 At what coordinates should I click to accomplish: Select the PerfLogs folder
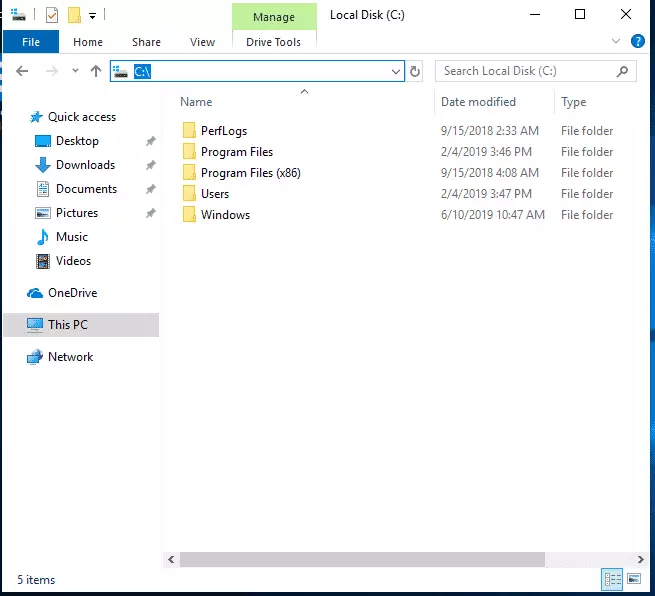click(224, 131)
